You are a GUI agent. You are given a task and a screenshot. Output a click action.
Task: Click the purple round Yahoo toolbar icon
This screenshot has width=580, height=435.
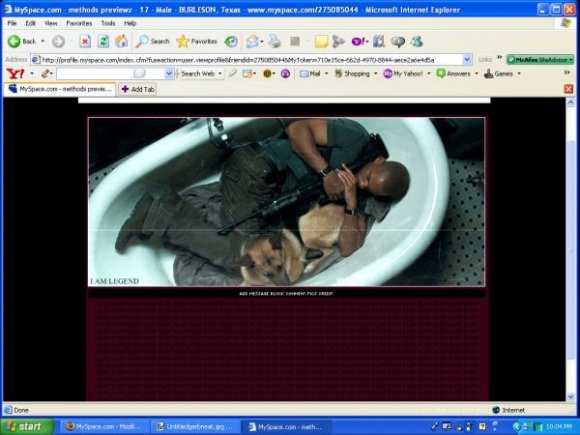click(x=285, y=74)
